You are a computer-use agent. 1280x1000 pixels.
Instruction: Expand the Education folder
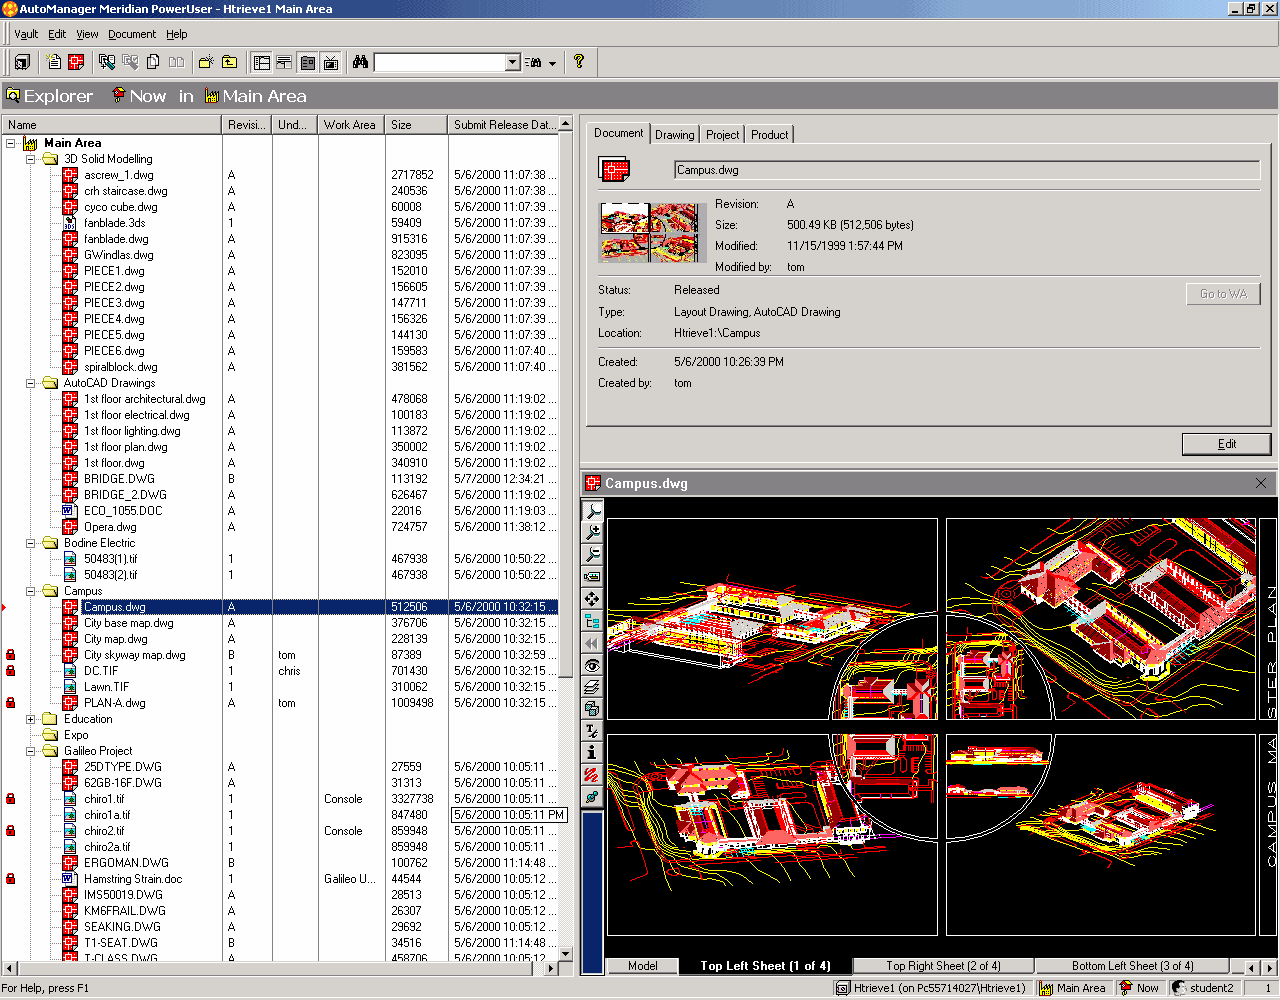click(30, 719)
